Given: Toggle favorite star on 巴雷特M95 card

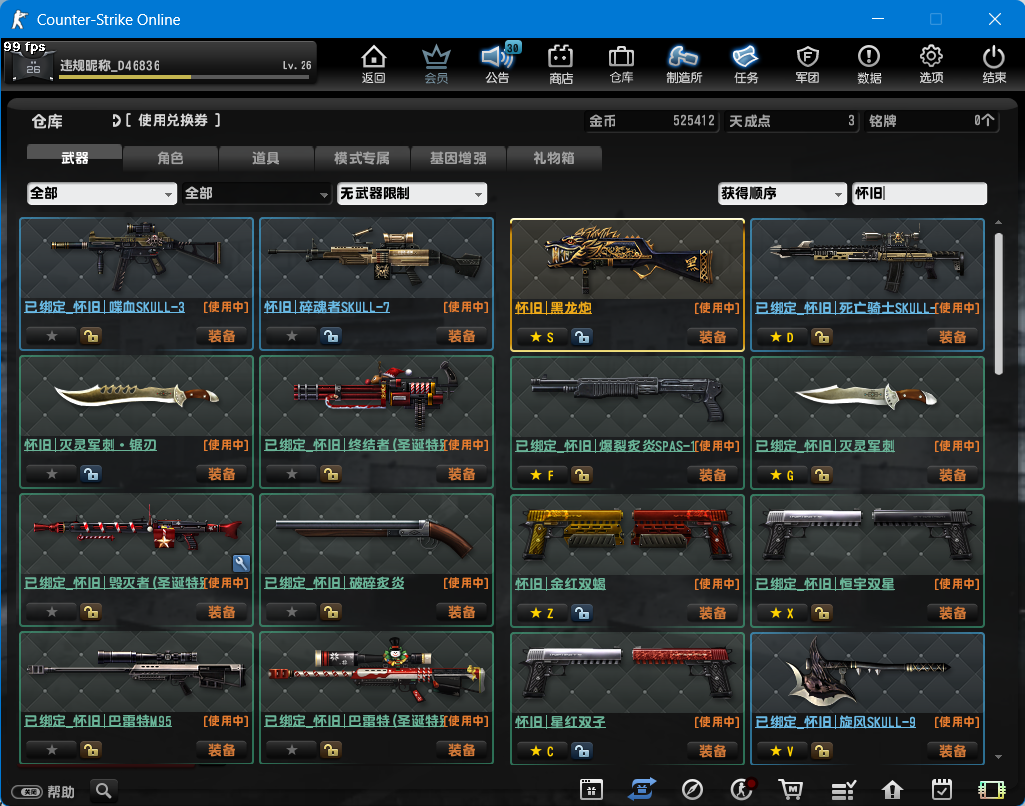Looking at the screenshot, I should pos(52,750).
